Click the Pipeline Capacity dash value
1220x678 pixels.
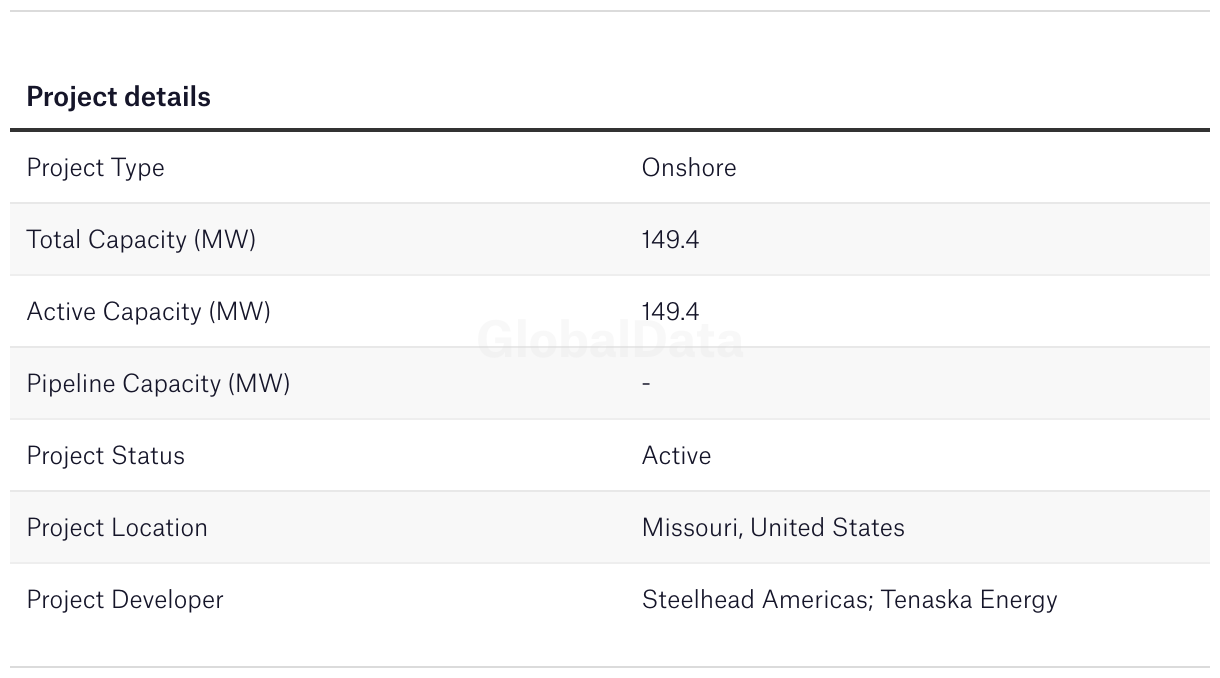[x=646, y=383]
